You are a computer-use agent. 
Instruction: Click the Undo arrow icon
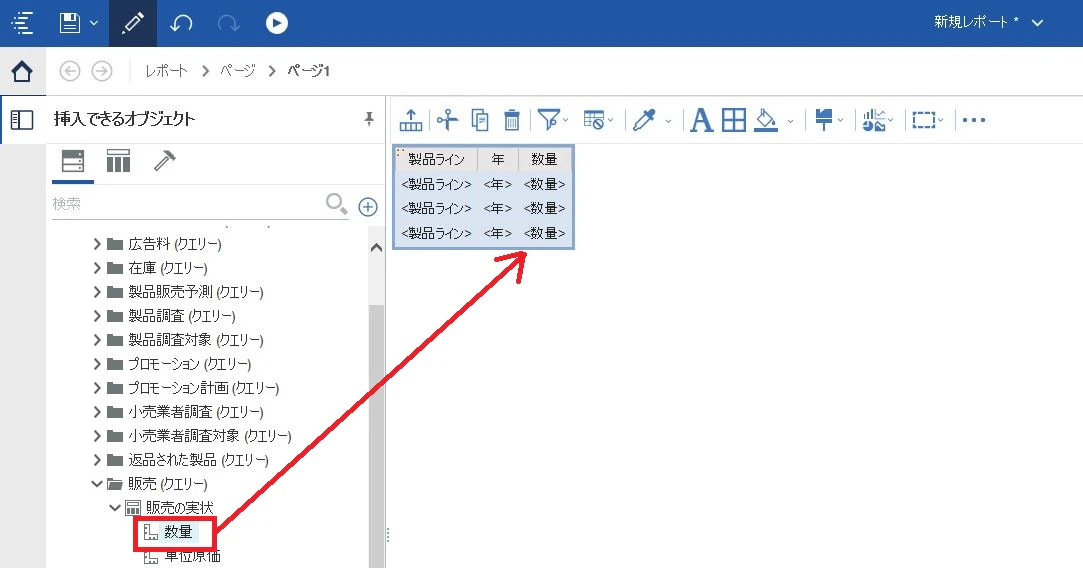[x=181, y=23]
